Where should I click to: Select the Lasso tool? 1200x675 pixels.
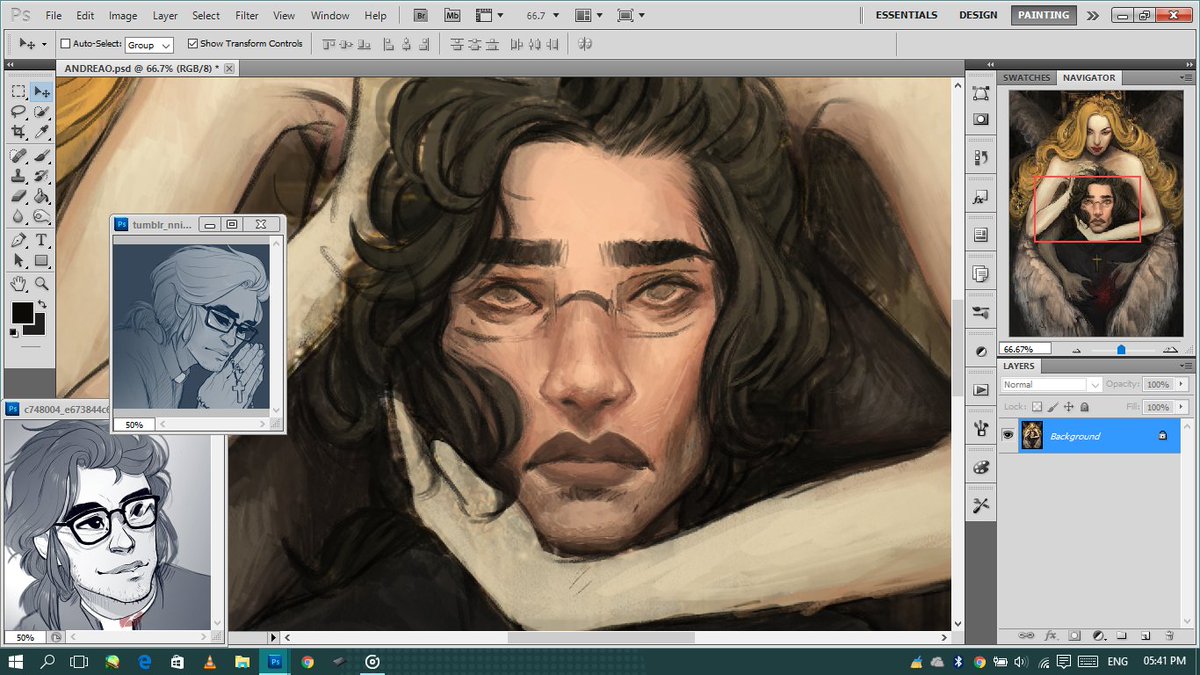point(18,112)
